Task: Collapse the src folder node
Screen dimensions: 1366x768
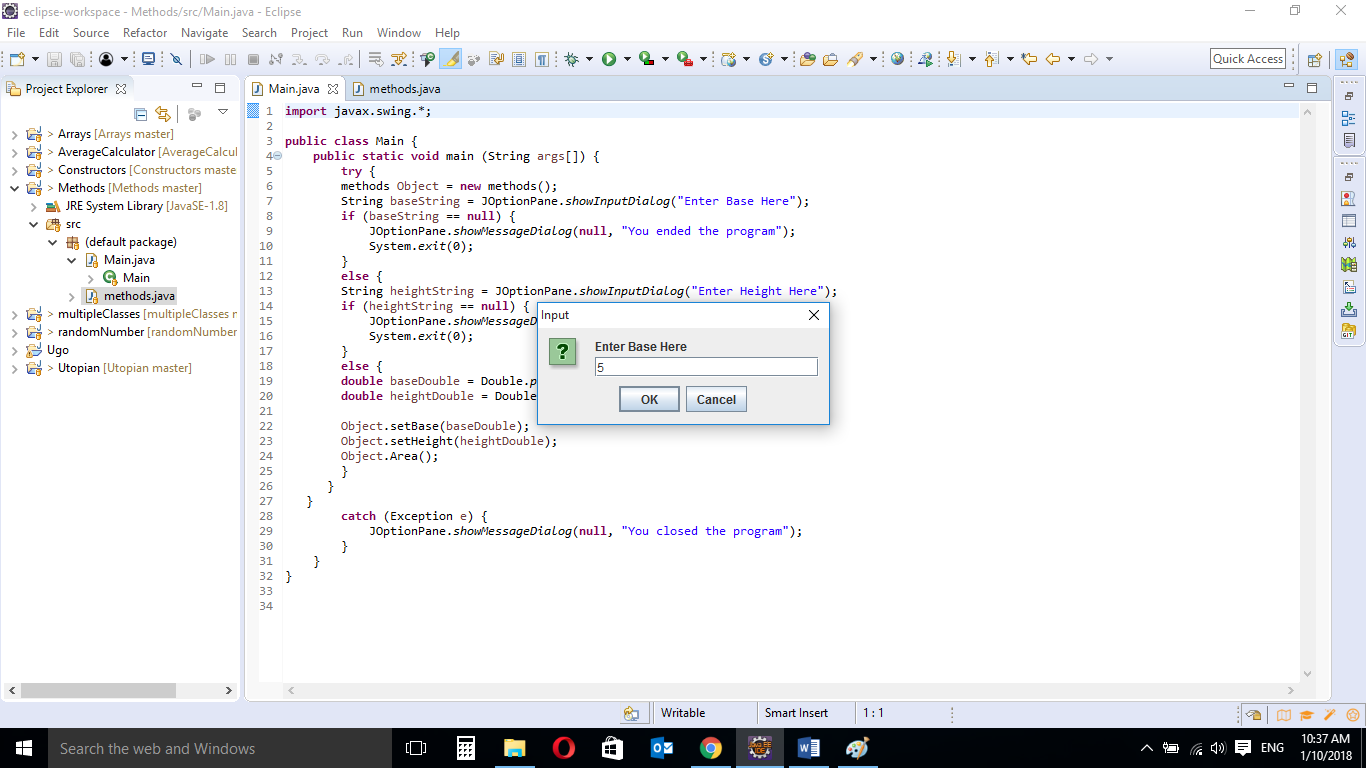Action: tap(34, 224)
